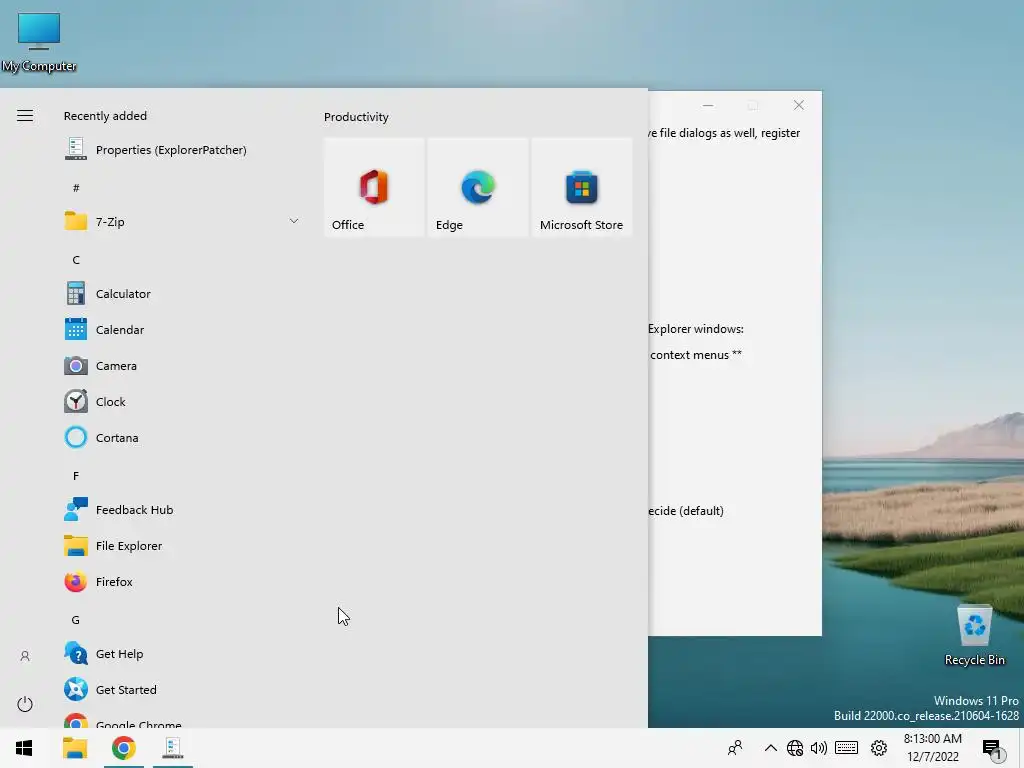This screenshot has width=1024, height=768.
Task: Open Google Chrome from the taskbar
Action: (x=123, y=748)
